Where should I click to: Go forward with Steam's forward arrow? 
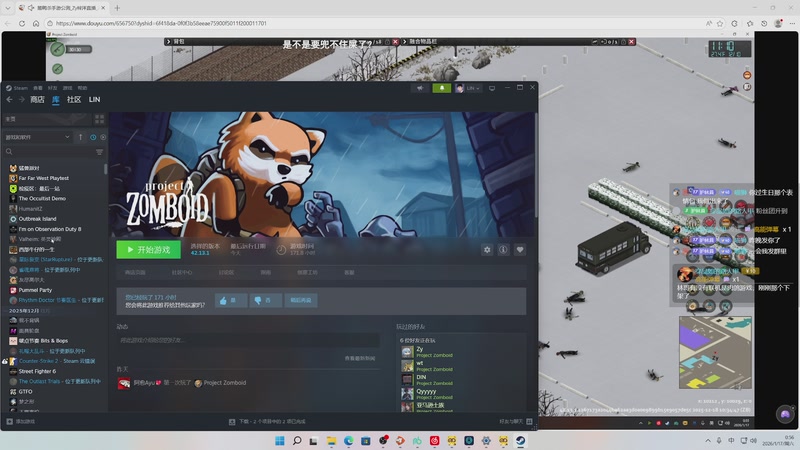[21, 99]
